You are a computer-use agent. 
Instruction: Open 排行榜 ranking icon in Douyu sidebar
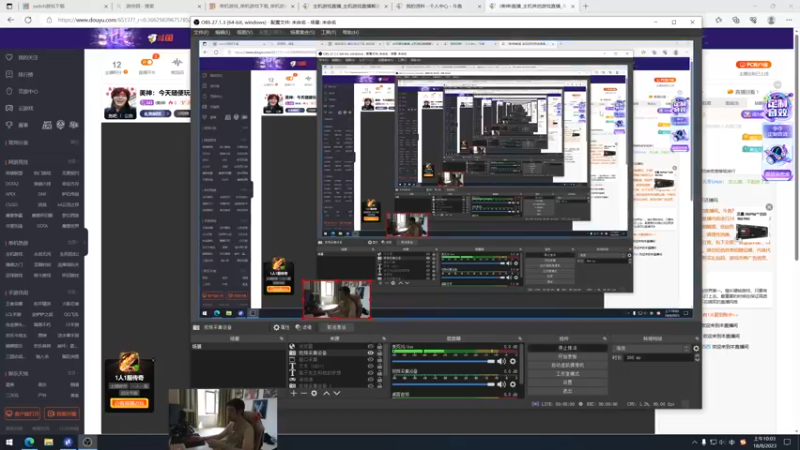(9, 74)
